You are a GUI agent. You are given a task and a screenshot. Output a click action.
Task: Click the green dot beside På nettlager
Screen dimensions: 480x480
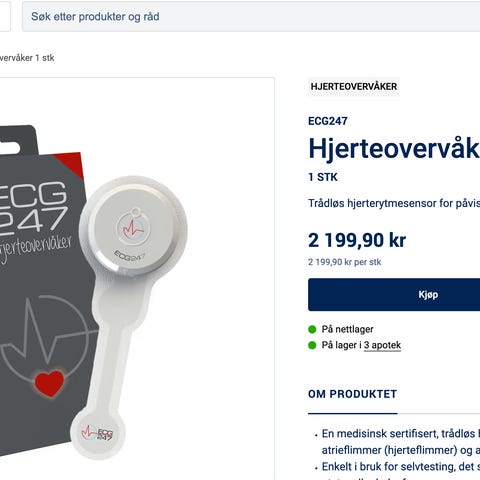[312, 330]
